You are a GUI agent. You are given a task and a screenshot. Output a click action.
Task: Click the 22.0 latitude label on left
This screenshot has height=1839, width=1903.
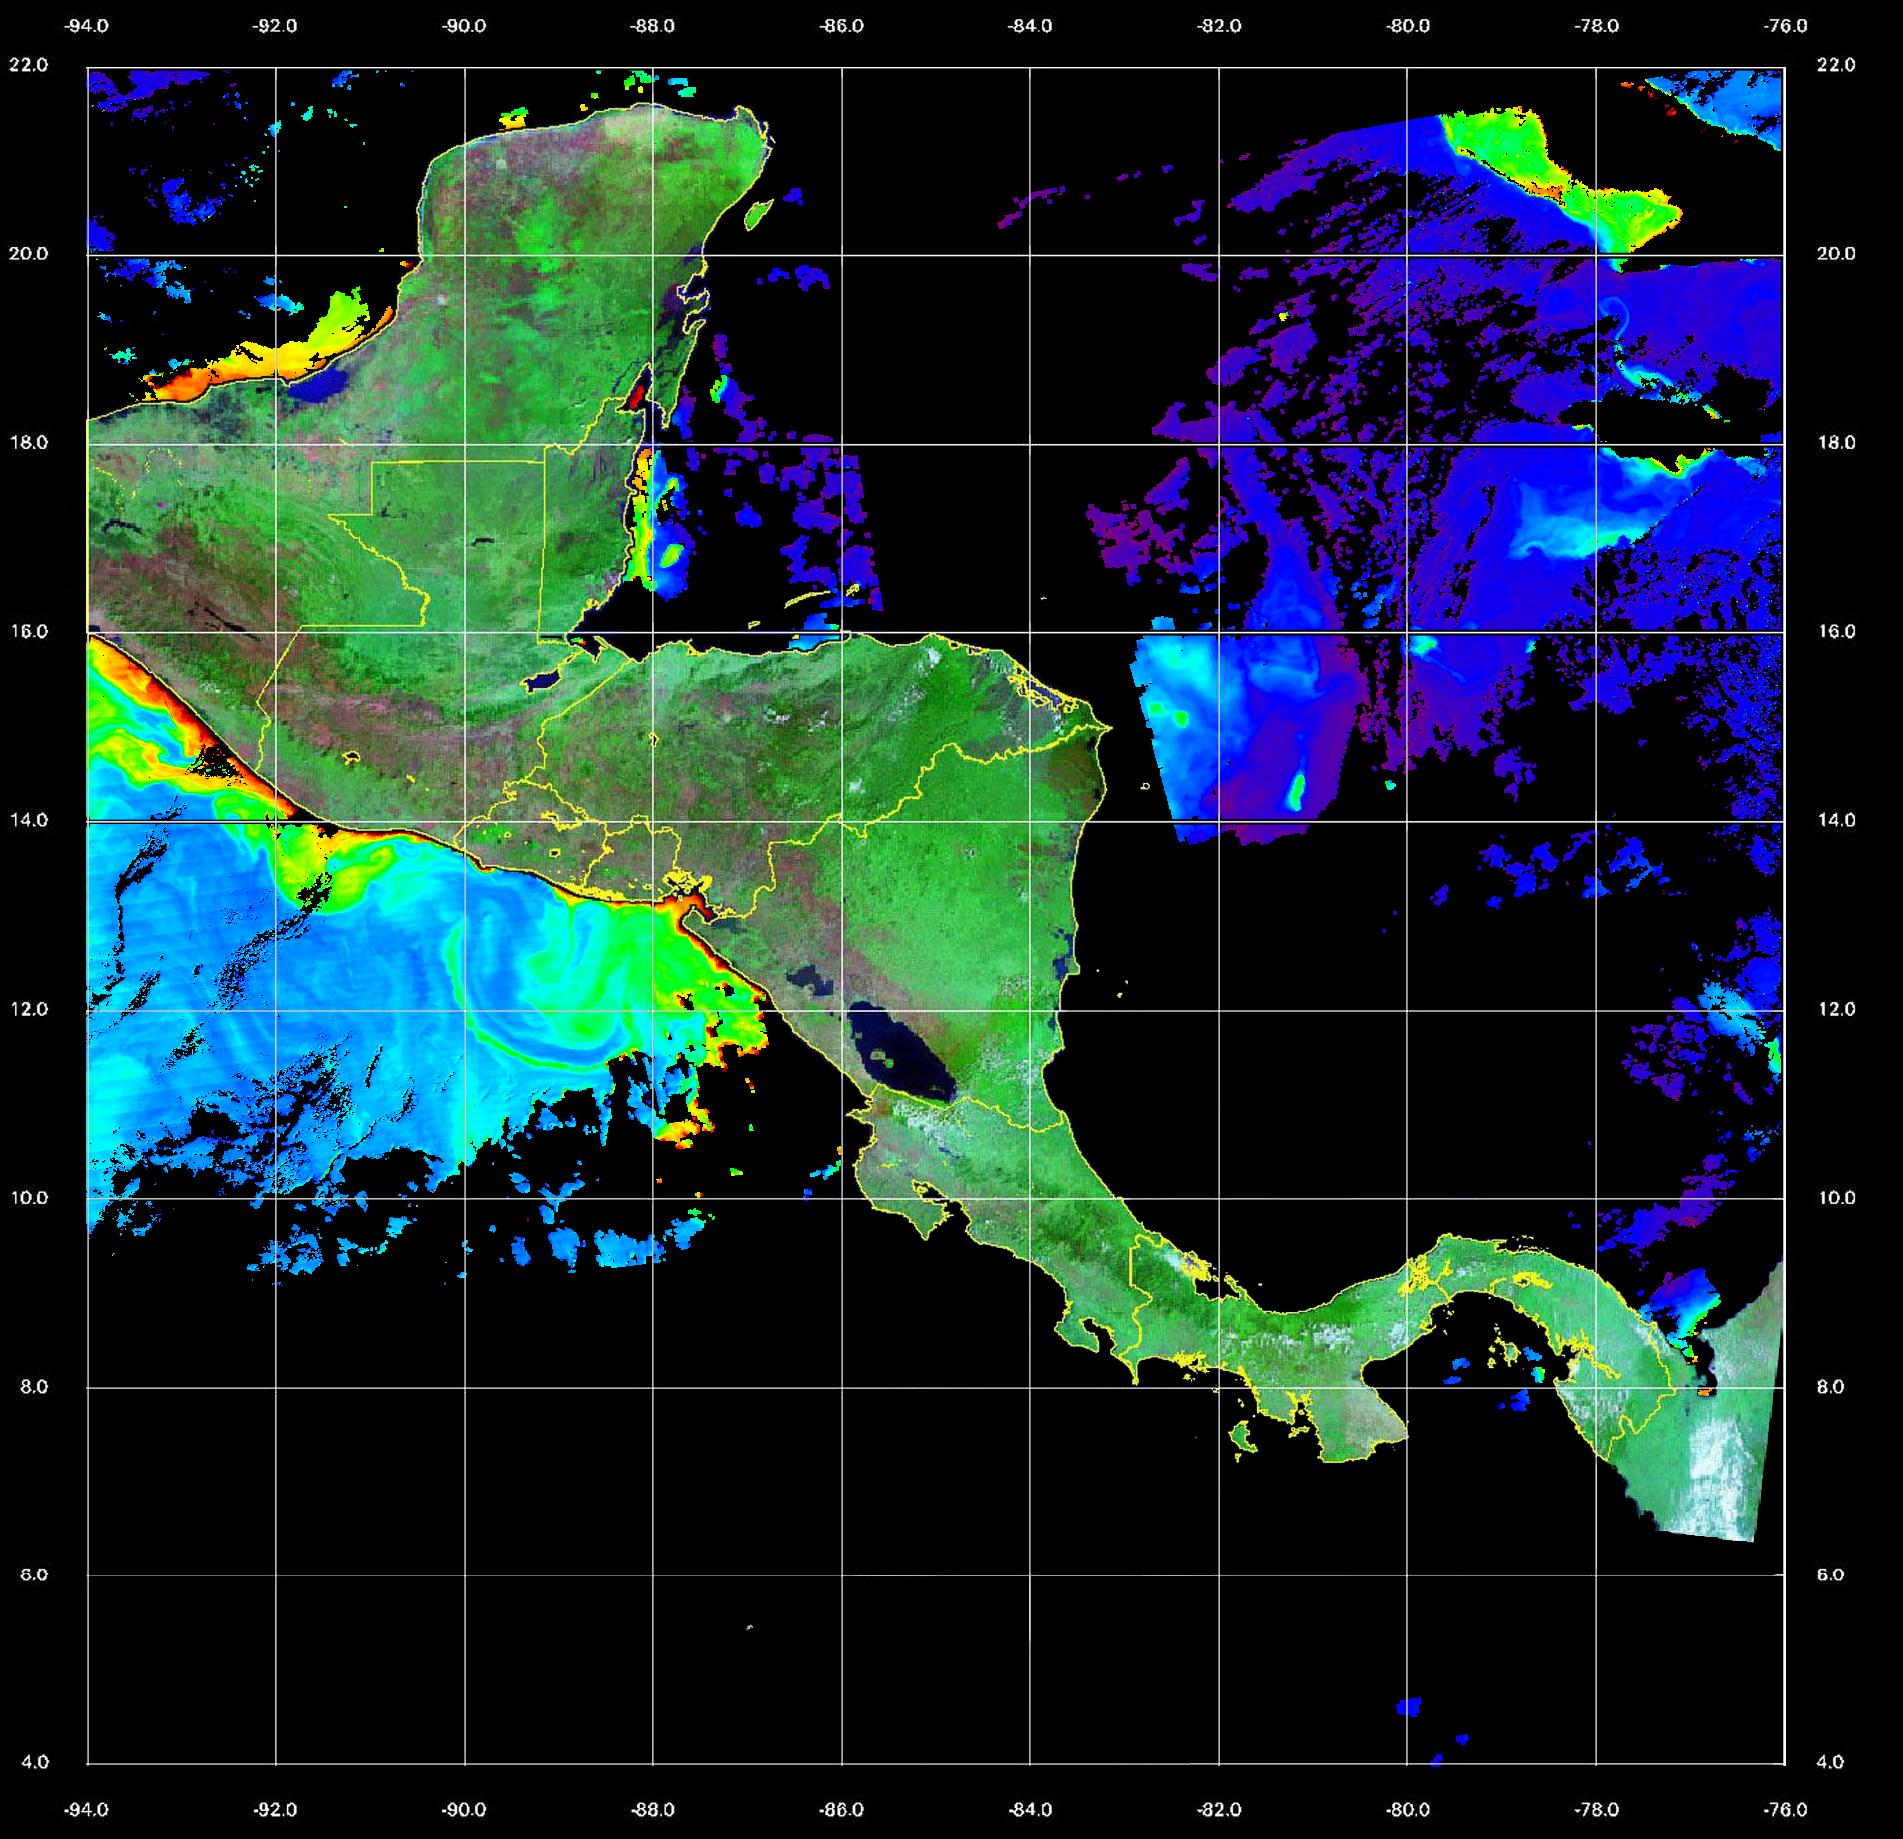(28, 65)
